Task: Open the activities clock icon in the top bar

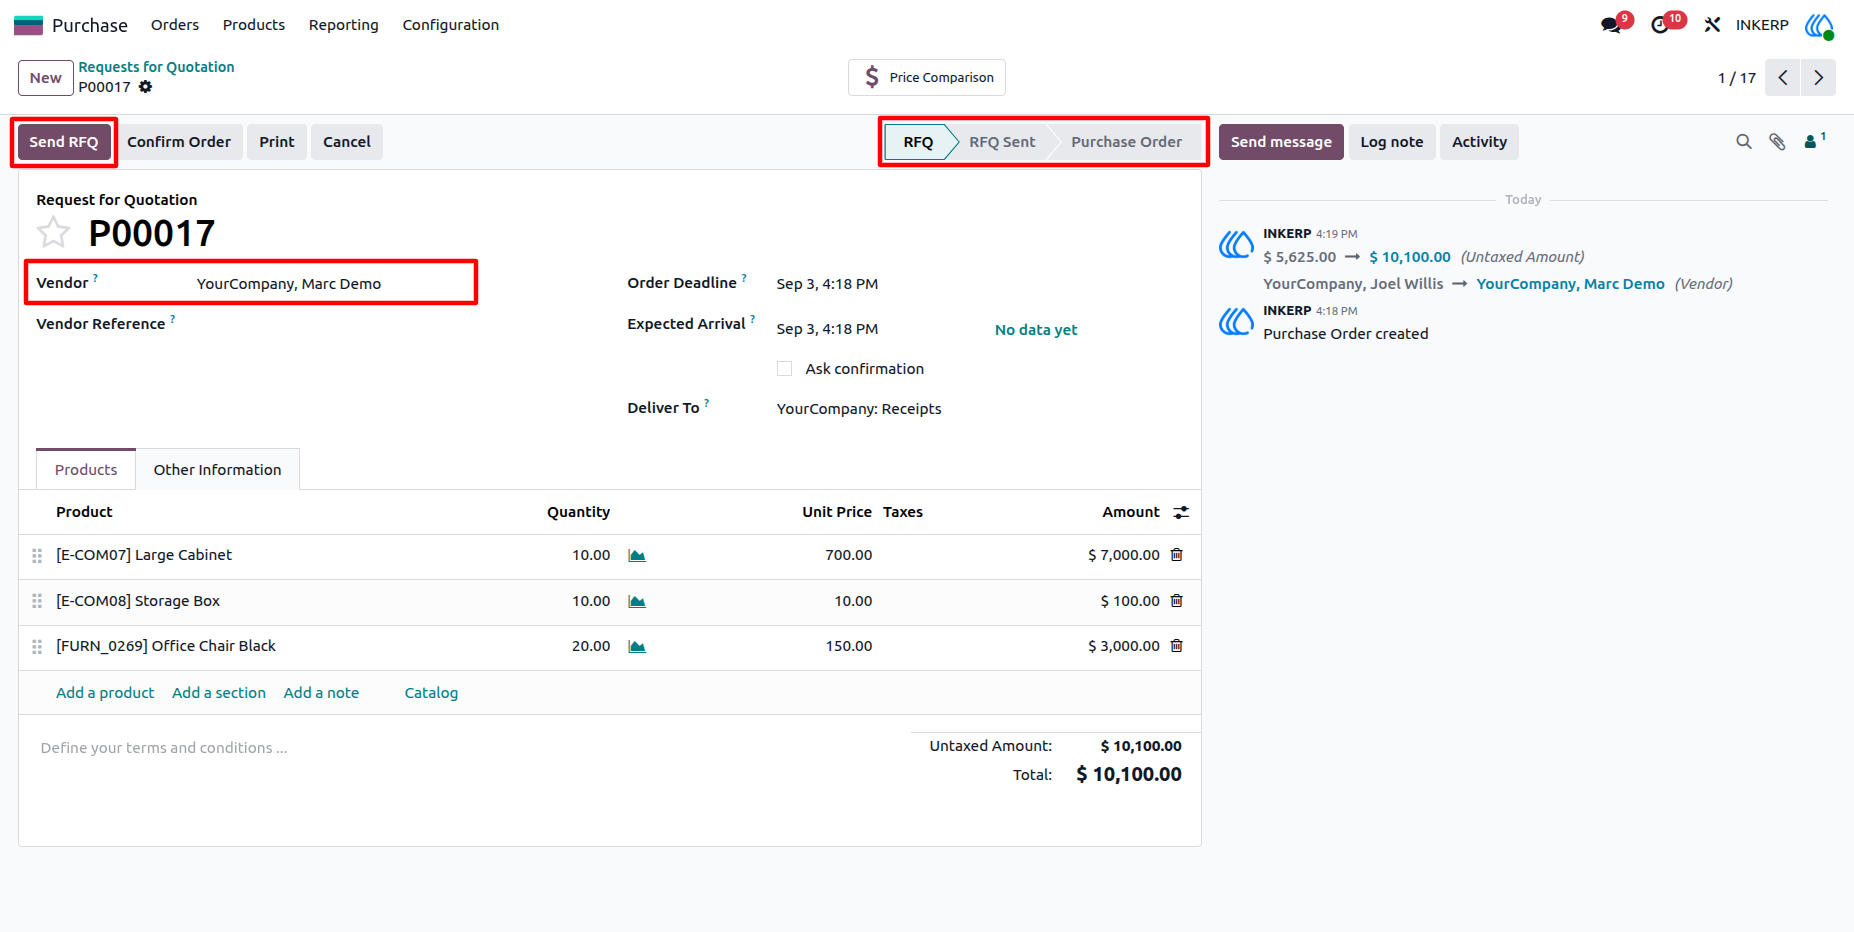Action: (x=1661, y=25)
